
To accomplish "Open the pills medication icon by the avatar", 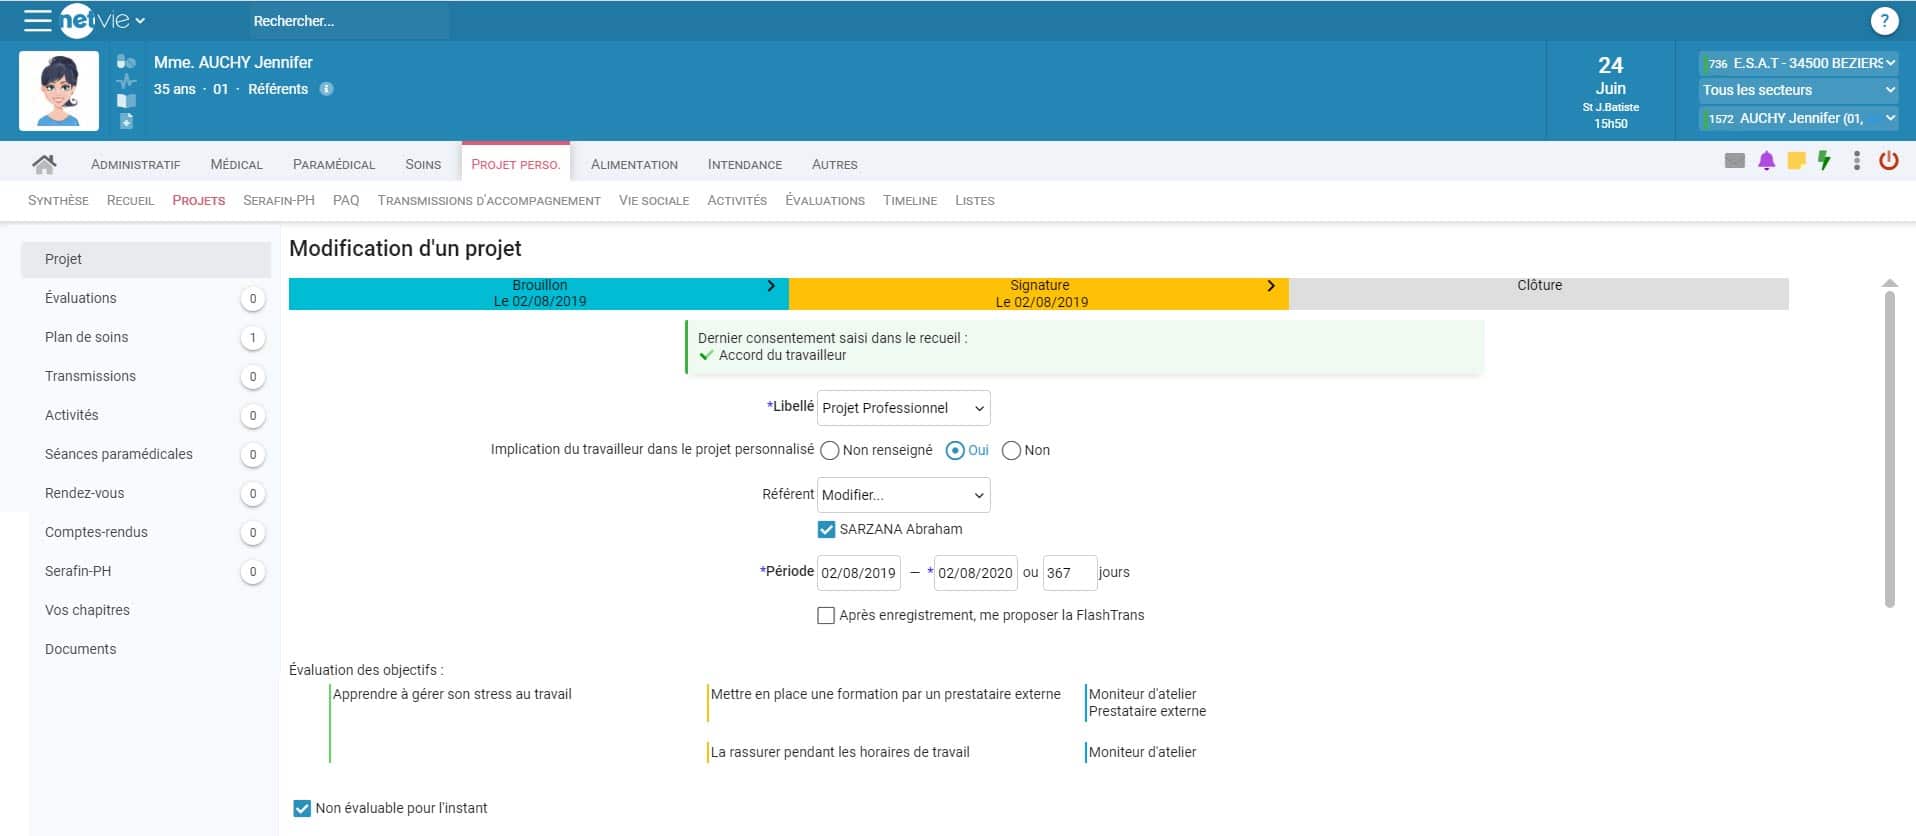I will click(126, 62).
